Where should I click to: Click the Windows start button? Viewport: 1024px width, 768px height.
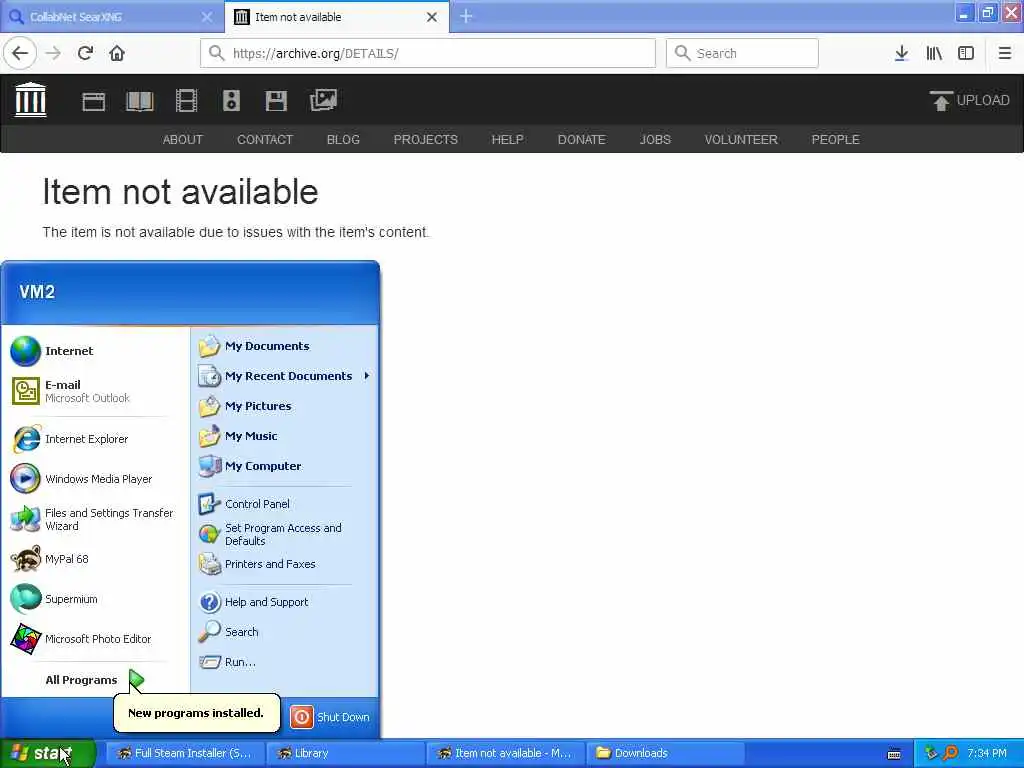(48, 753)
